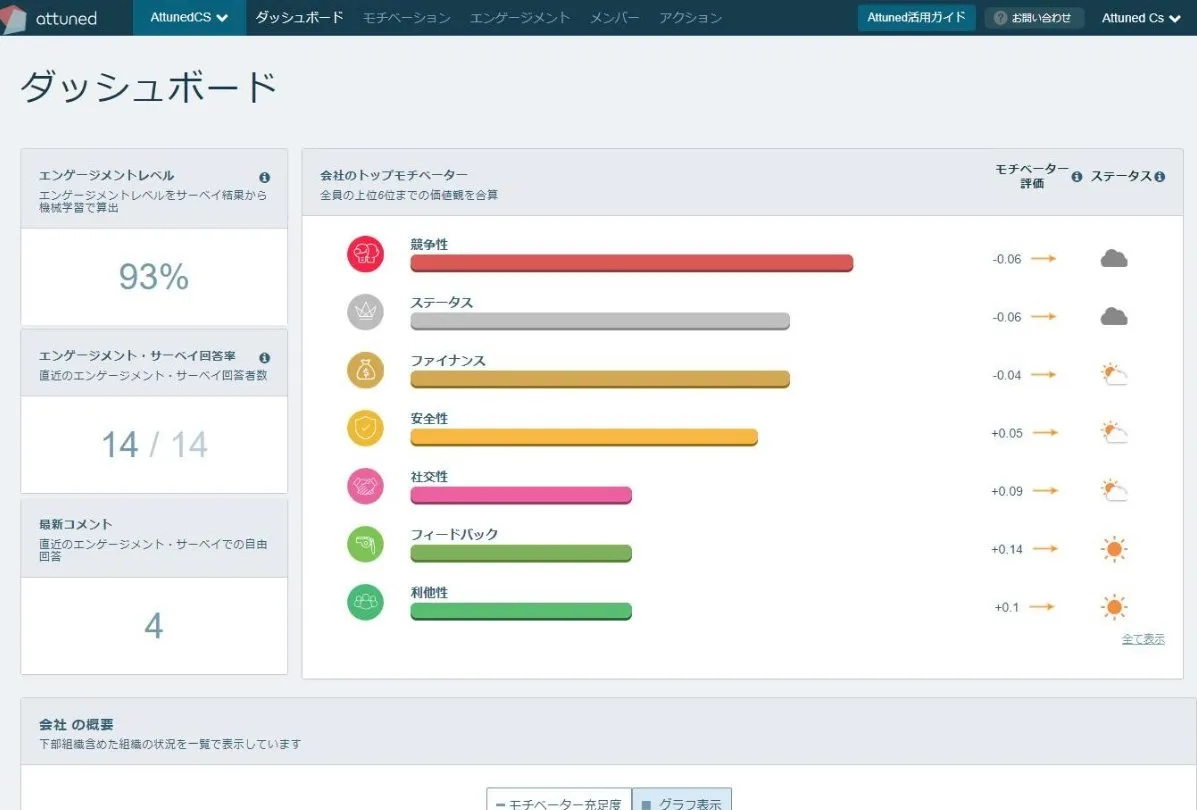The width and height of the screenshot is (1197, 810).
Task: Open the Attuned活用ガイド button
Action: pyautogui.click(x=916, y=17)
